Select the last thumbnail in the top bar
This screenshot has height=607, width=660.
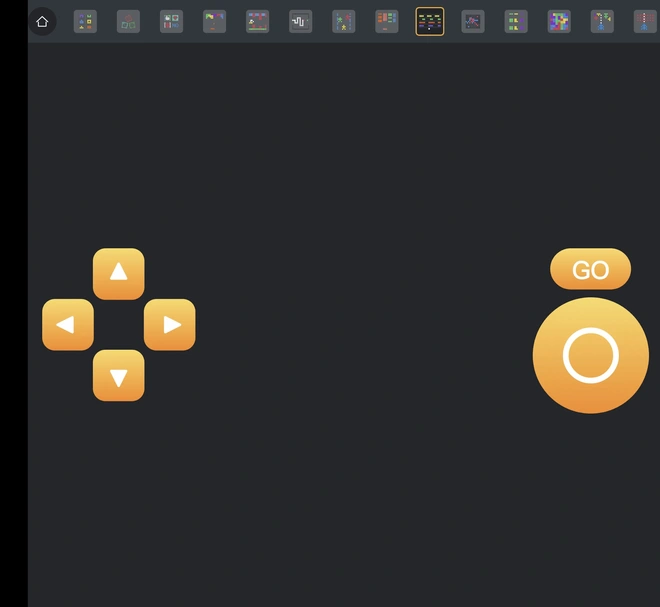click(x=645, y=21)
